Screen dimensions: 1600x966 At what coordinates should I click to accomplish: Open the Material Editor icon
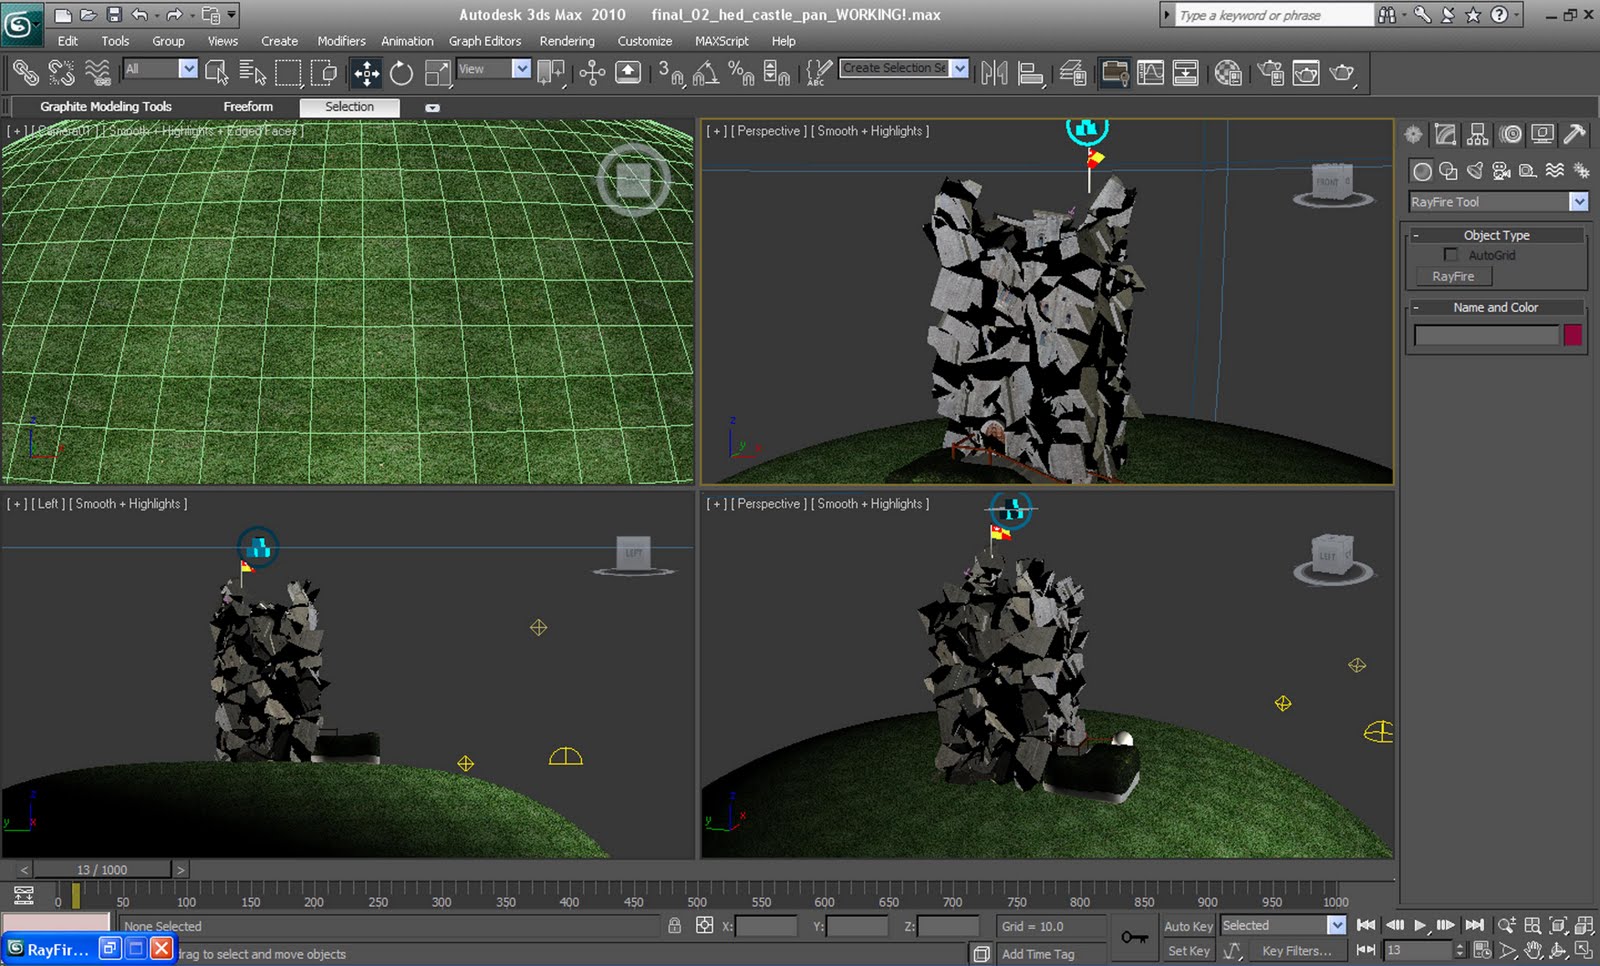pyautogui.click(x=1228, y=73)
